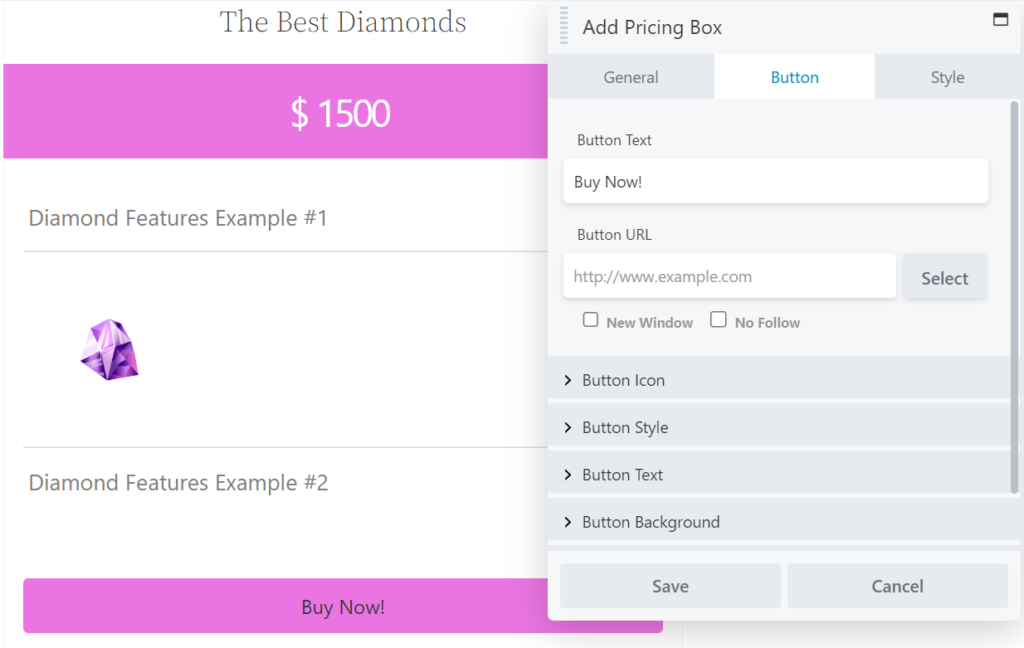Click the pink Buy Now! button in preview
Image resolution: width=1024 pixels, height=648 pixels.
pyautogui.click(x=342, y=607)
